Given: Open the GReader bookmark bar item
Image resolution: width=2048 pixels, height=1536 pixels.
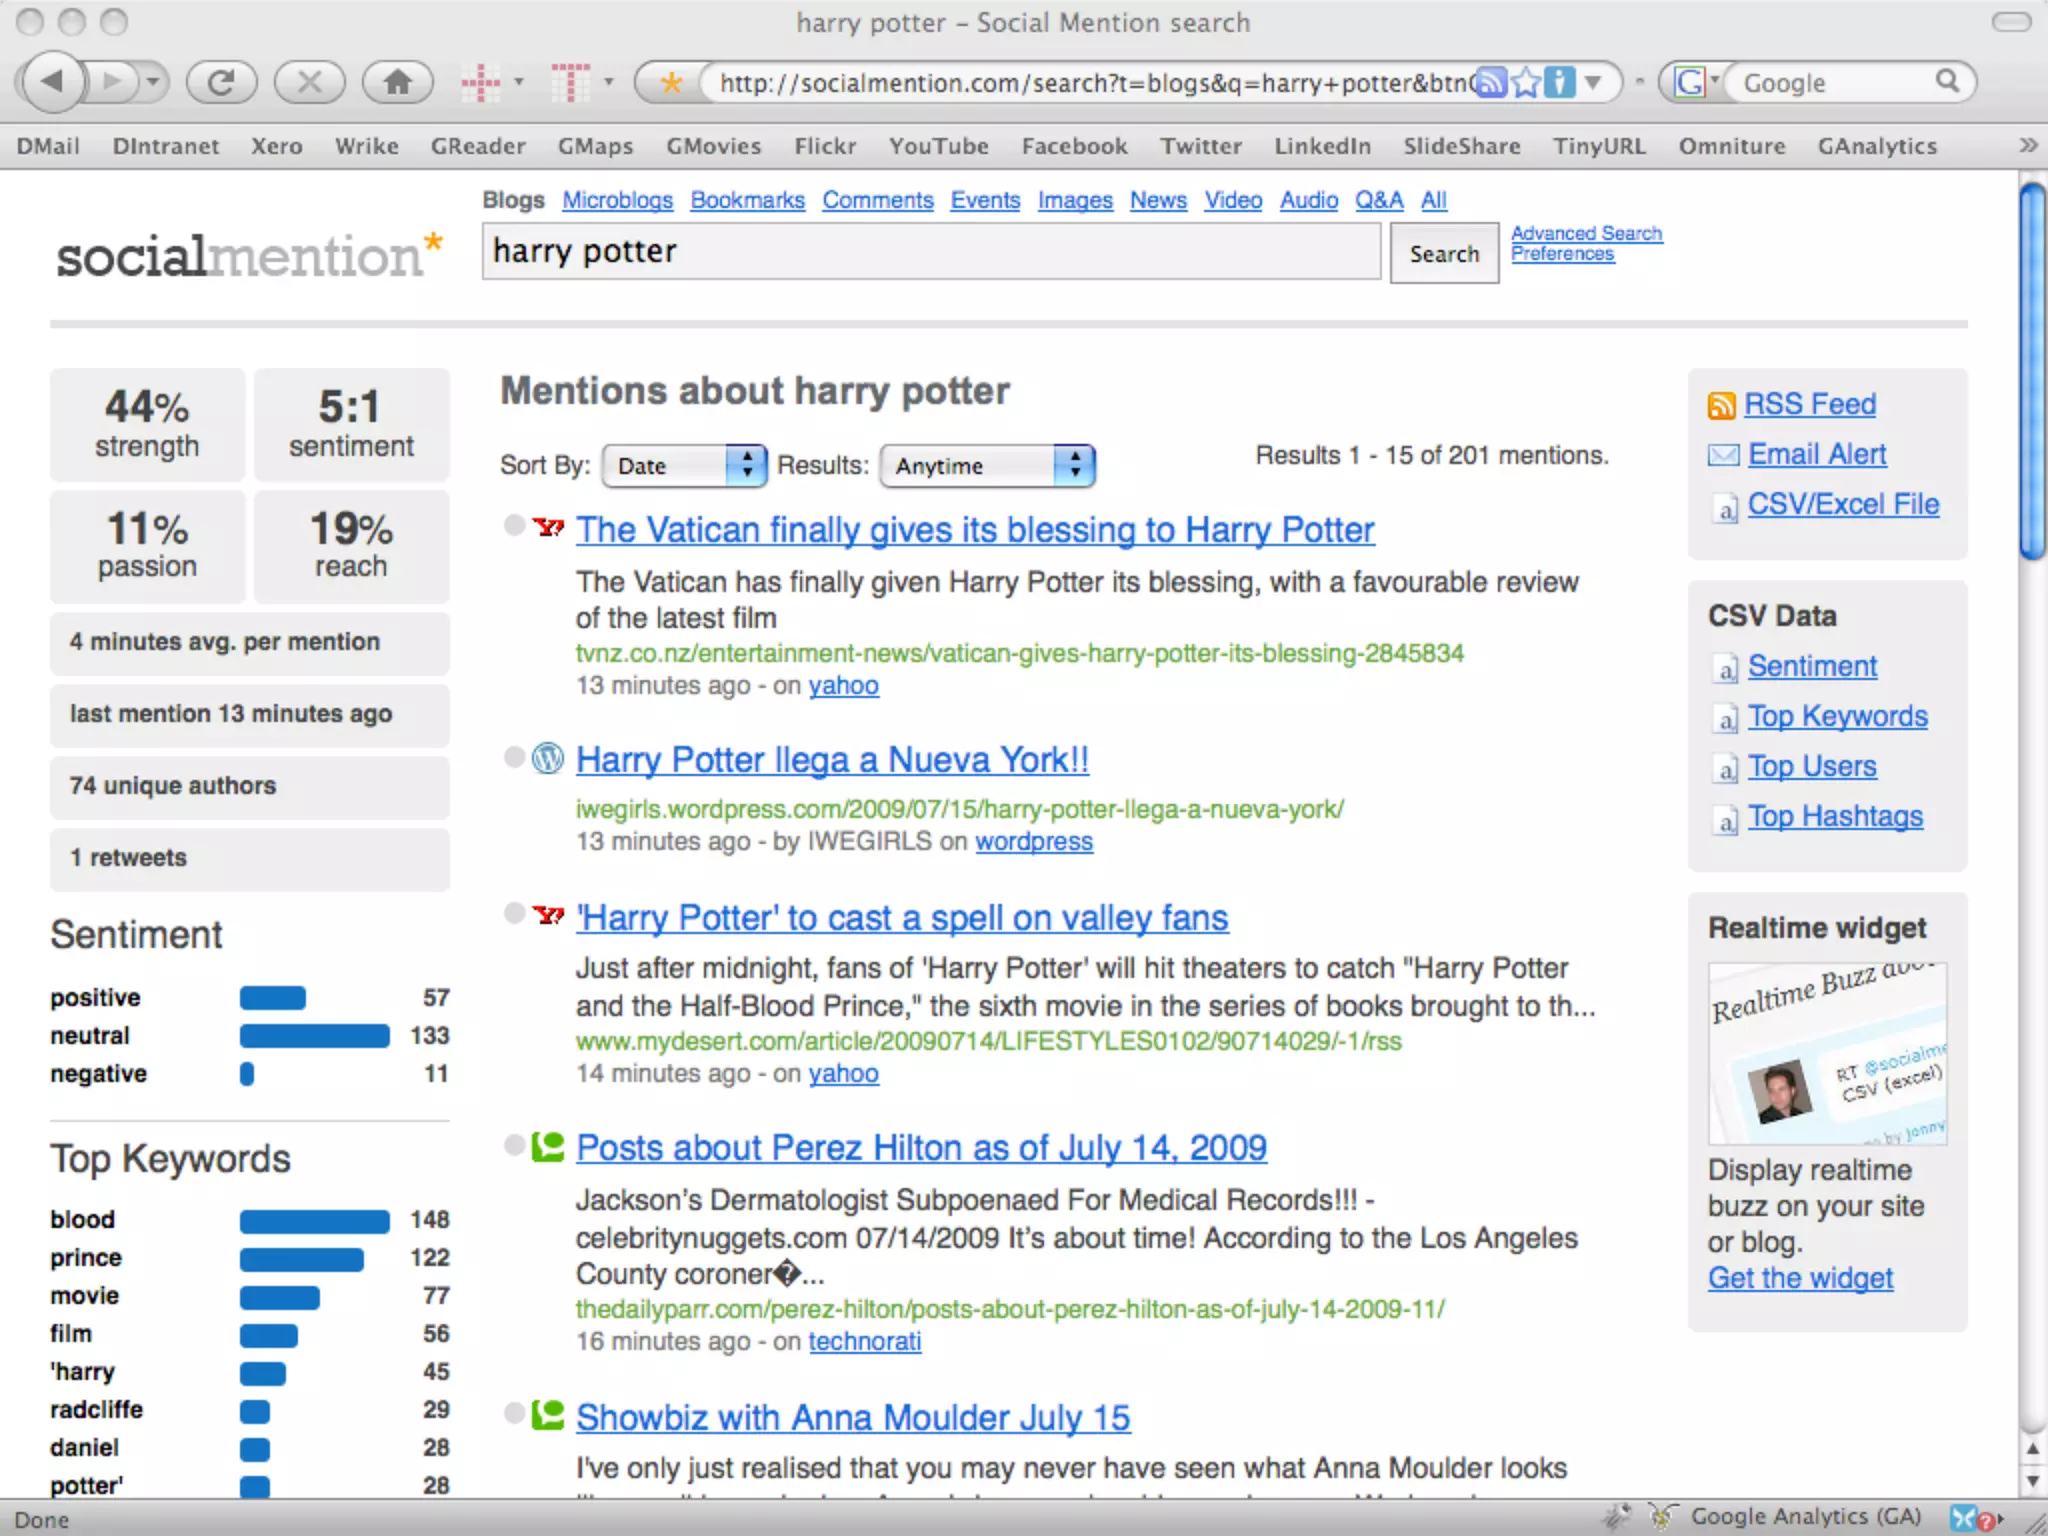Looking at the screenshot, I should [x=478, y=146].
